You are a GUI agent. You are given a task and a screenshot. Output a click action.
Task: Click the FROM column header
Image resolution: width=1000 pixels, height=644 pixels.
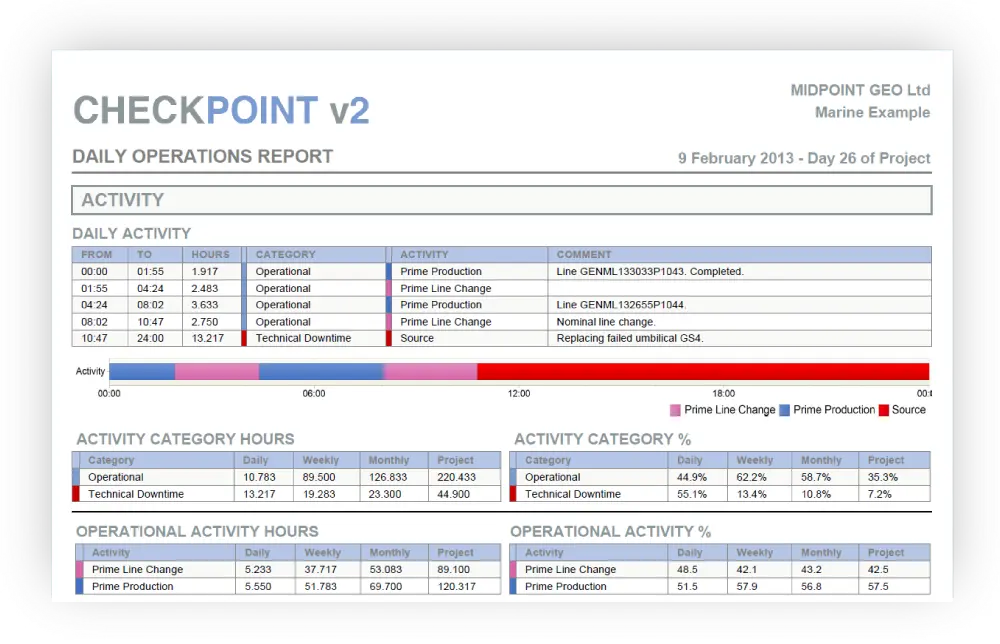point(96,254)
